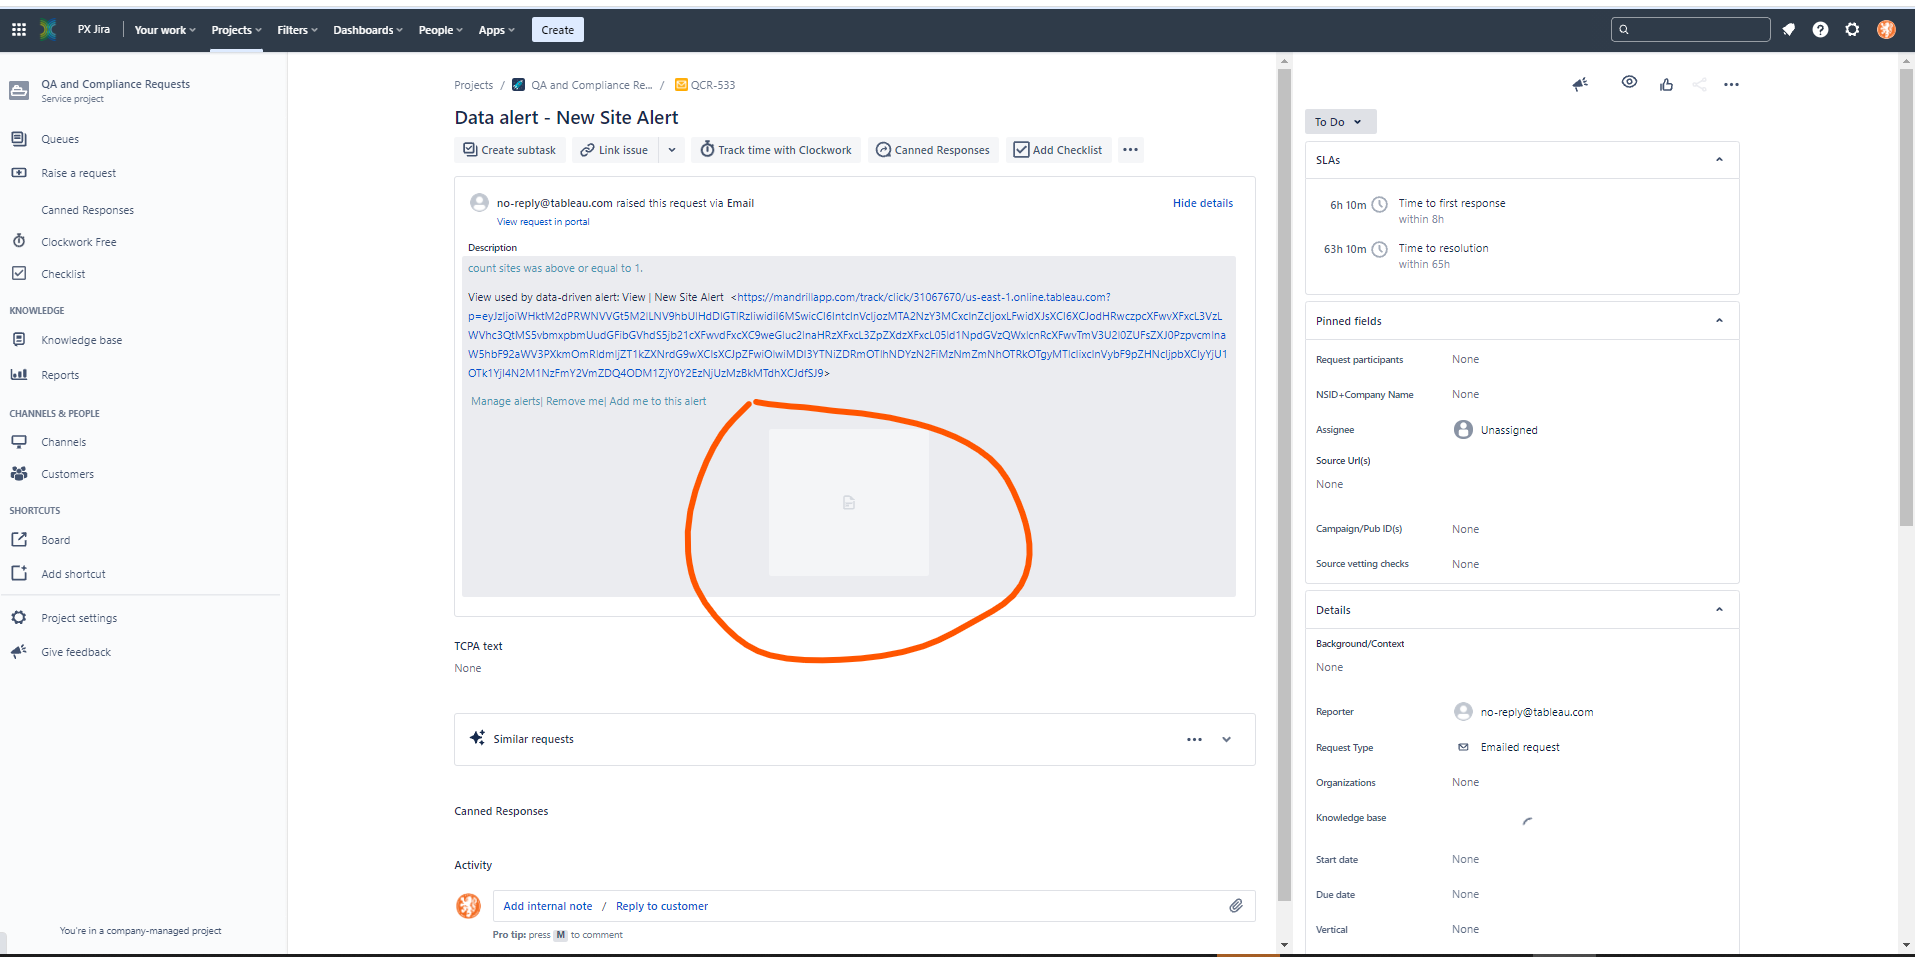Click the broken image thumbnail in description
The image size is (1915, 957).
(848, 502)
